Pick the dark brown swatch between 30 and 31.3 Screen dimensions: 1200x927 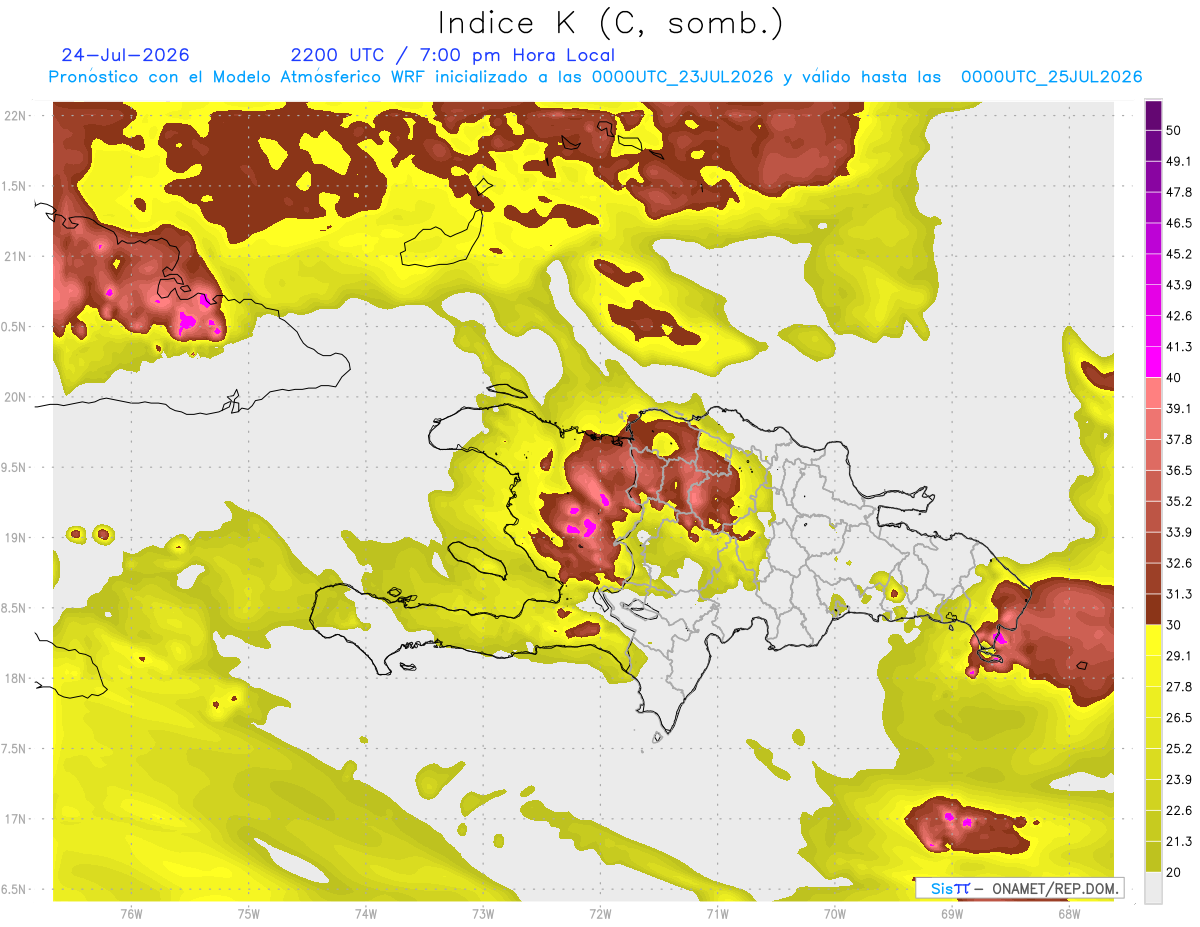(1153, 609)
